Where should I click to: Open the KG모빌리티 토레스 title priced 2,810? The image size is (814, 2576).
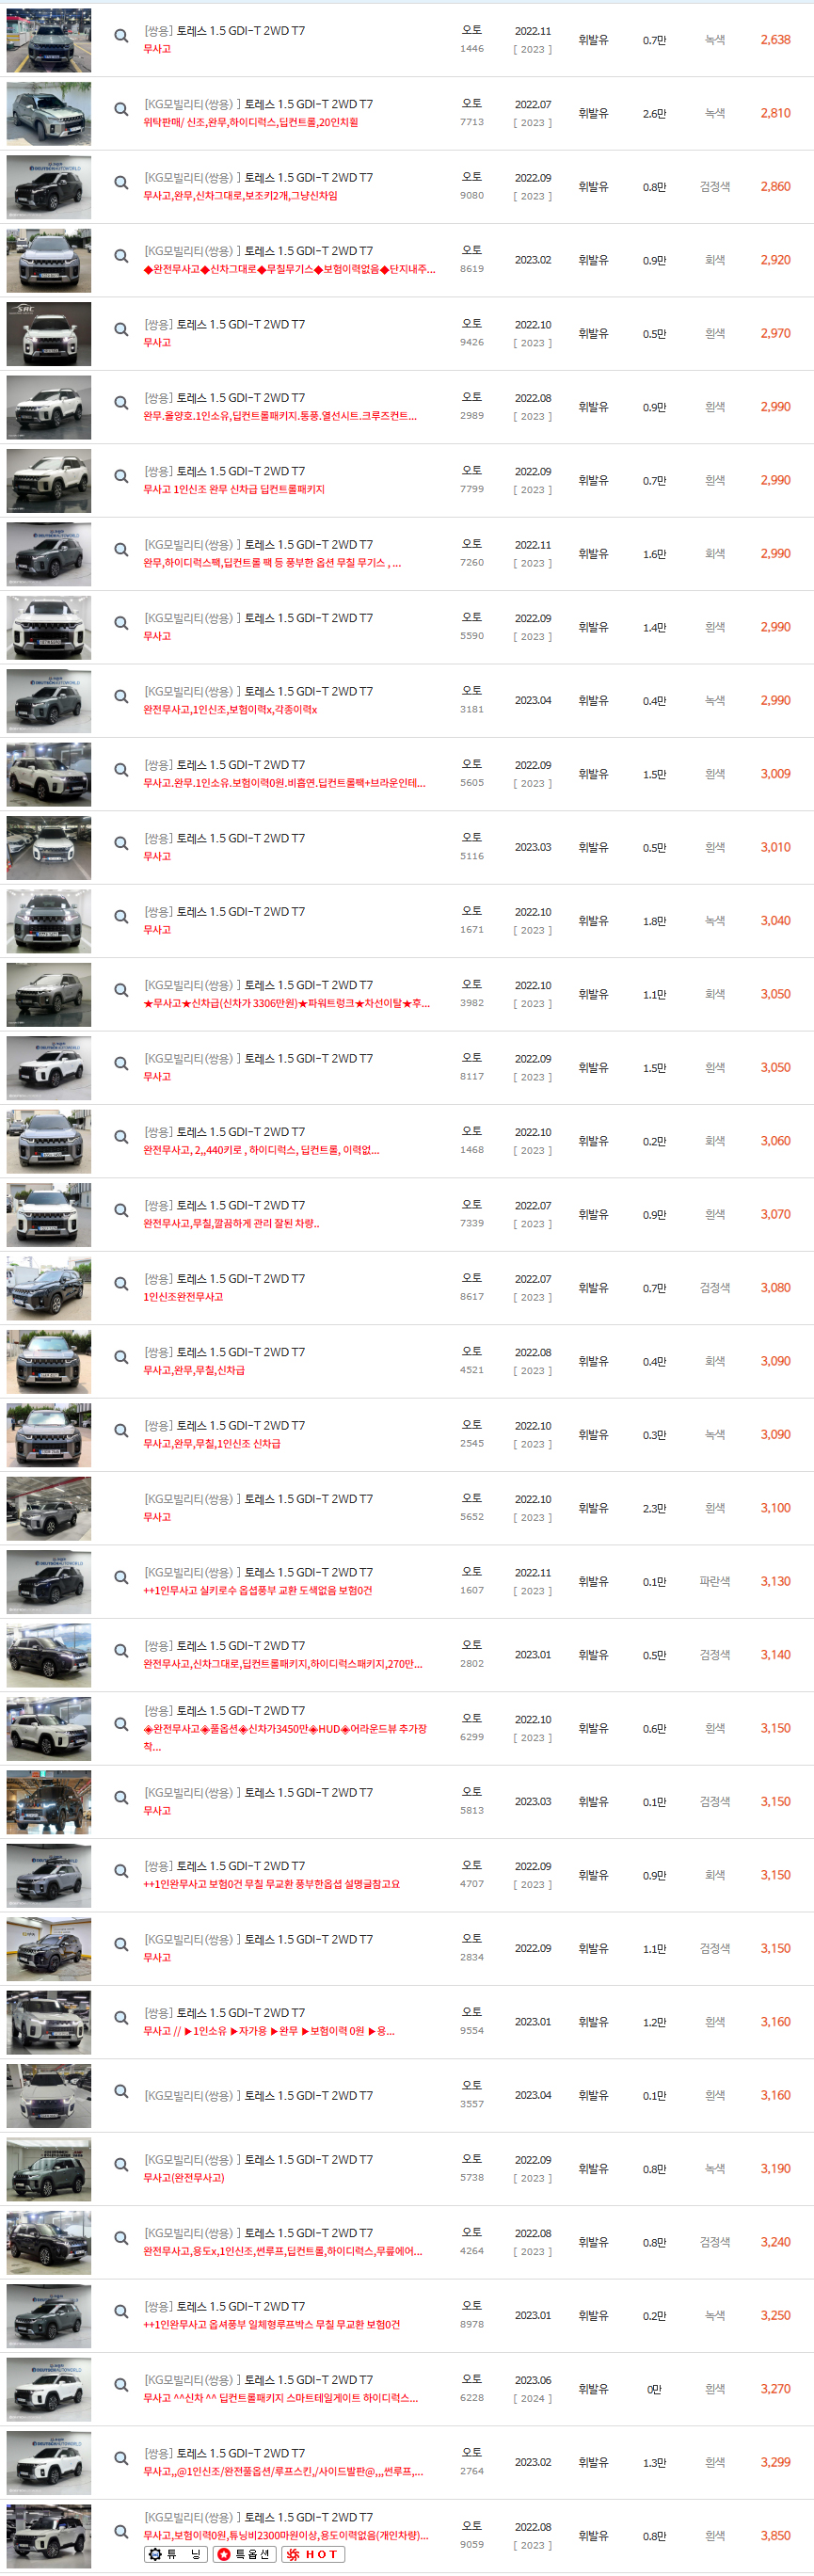258,104
